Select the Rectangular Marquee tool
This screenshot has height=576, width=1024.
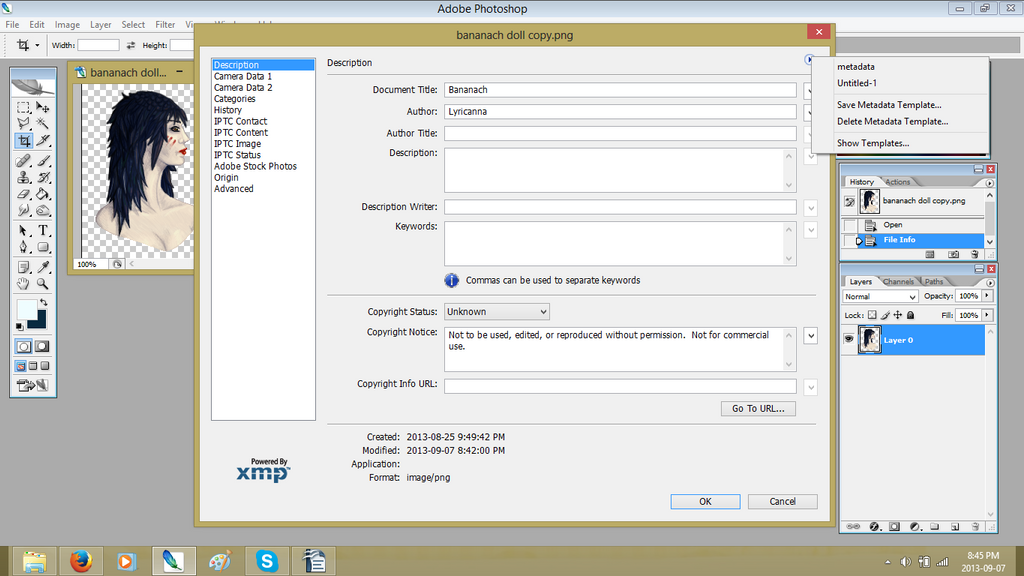(24, 107)
